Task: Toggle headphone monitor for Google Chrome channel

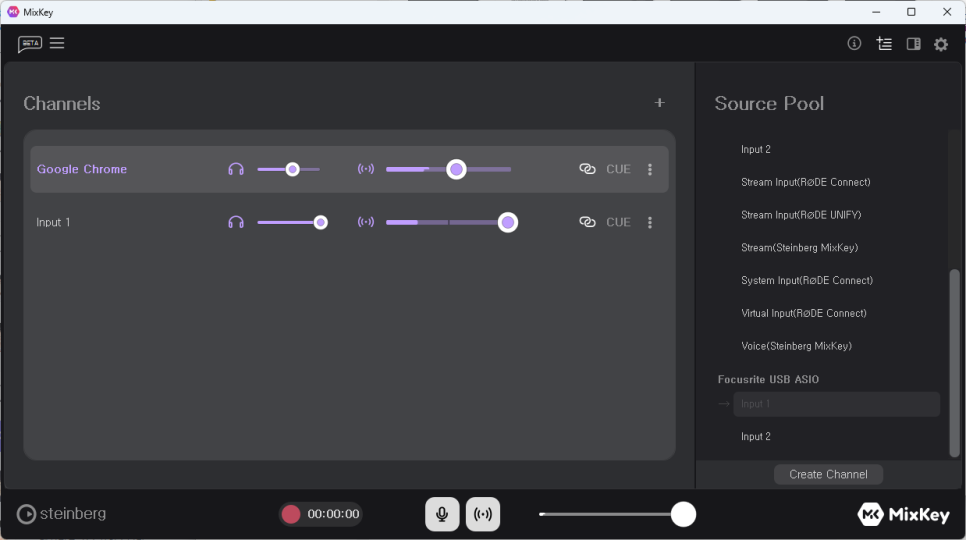Action: [236, 169]
